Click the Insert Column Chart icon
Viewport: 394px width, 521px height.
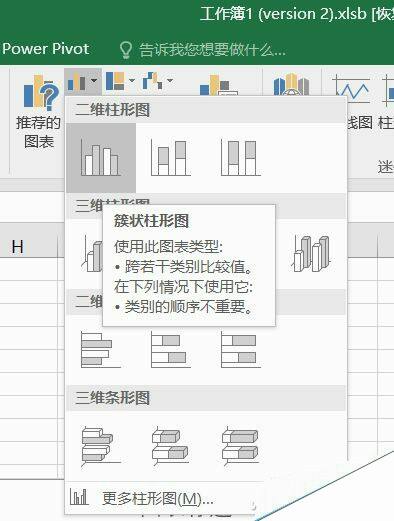[76, 81]
